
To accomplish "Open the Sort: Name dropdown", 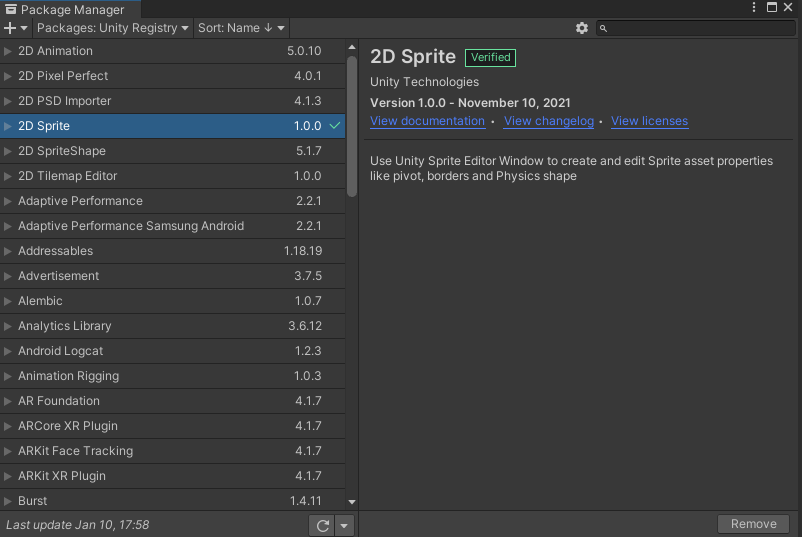I will pos(240,28).
